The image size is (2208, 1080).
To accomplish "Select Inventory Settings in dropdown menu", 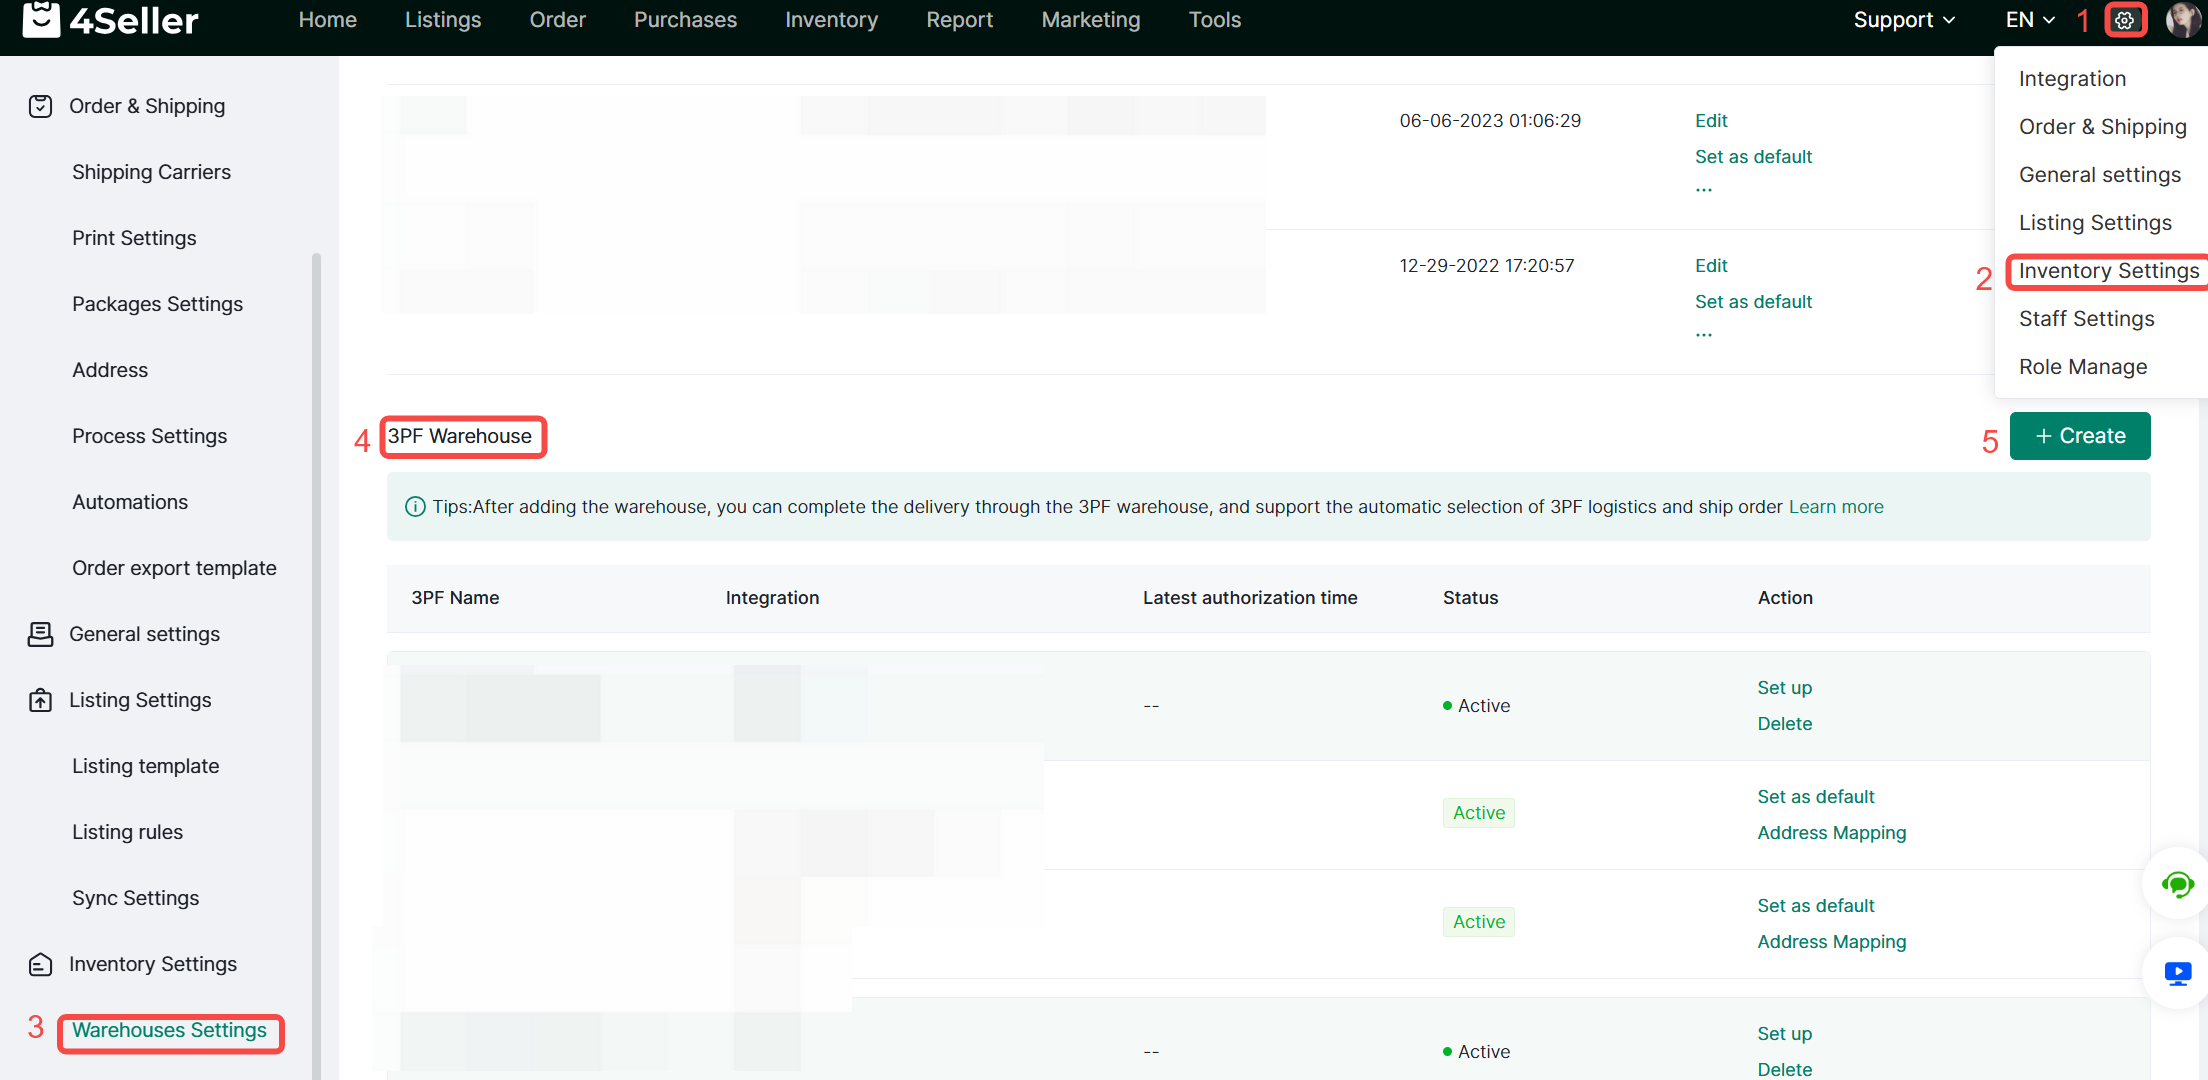I will click(x=2108, y=271).
